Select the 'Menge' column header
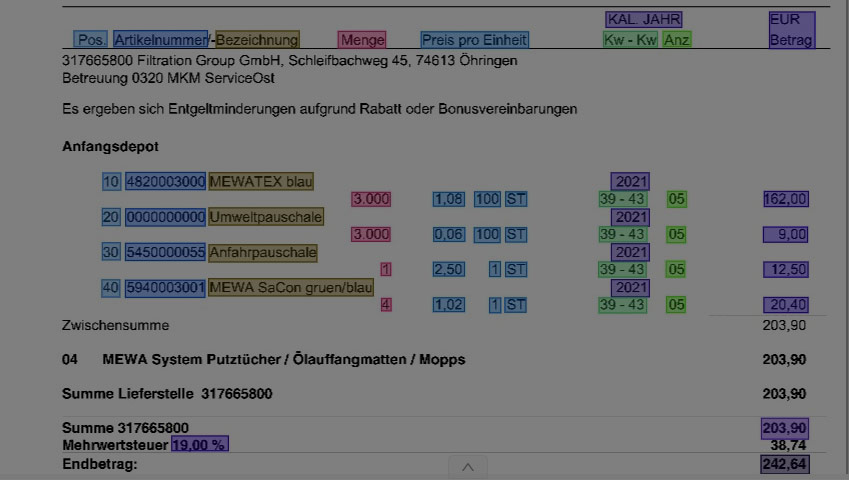Screen dimensions: 849x480 (x=362, y=40)
